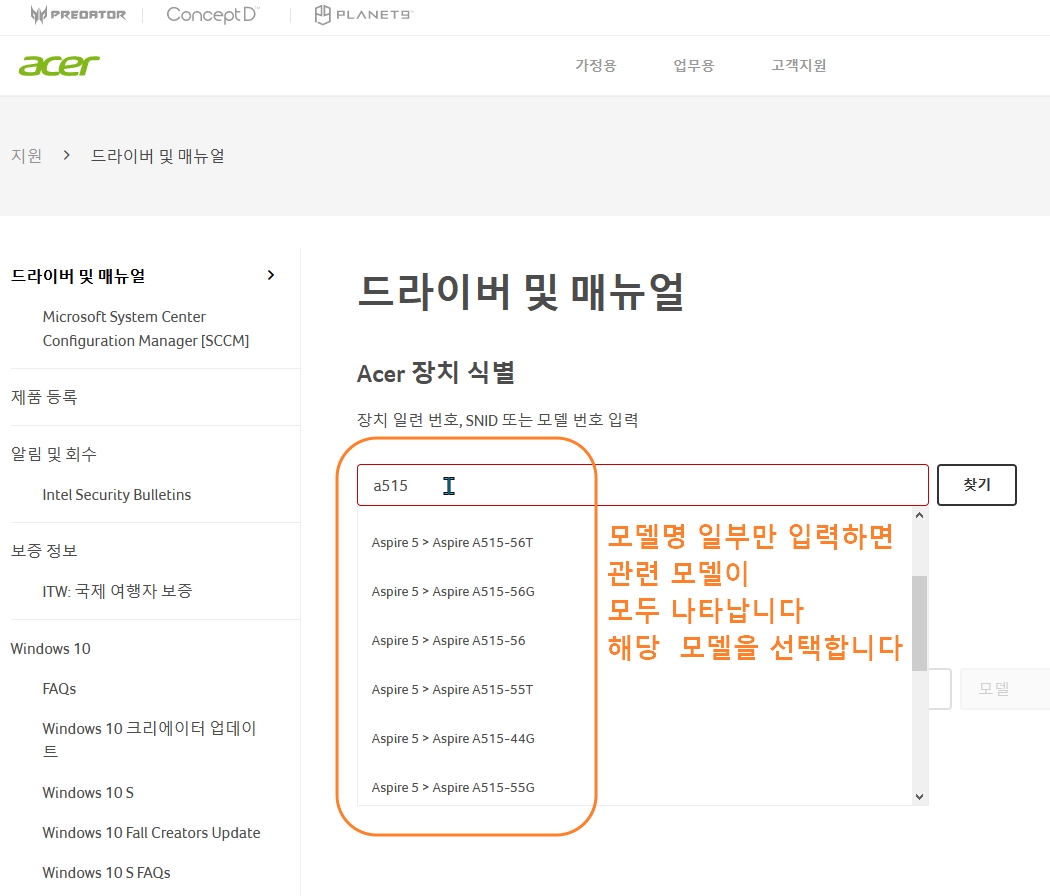Click the Planet9 logo
Viewport: 1050px width, 896px height.
[x=362, y=15]
